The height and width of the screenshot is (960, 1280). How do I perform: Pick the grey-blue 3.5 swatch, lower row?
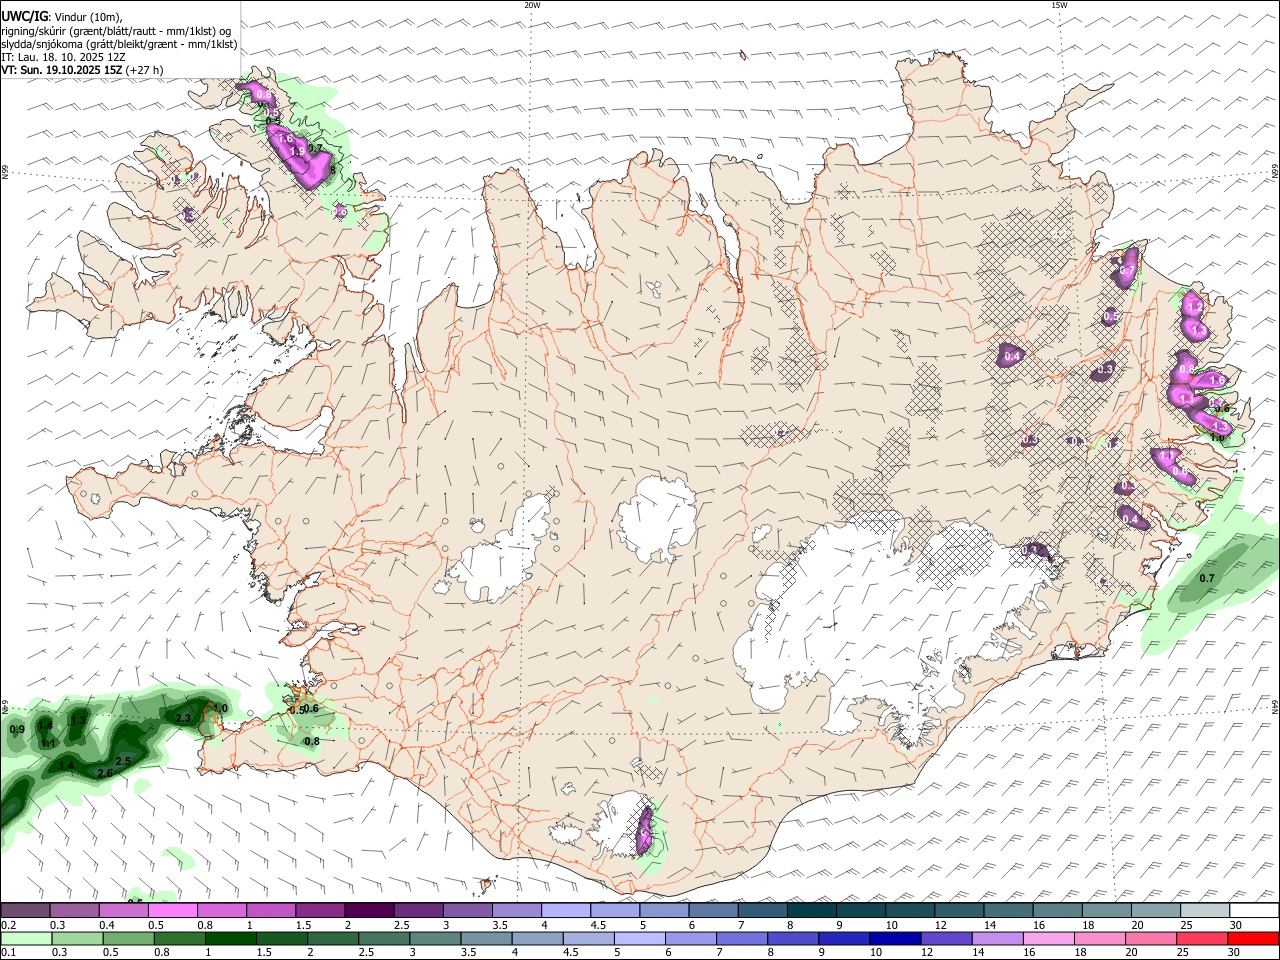487,938
